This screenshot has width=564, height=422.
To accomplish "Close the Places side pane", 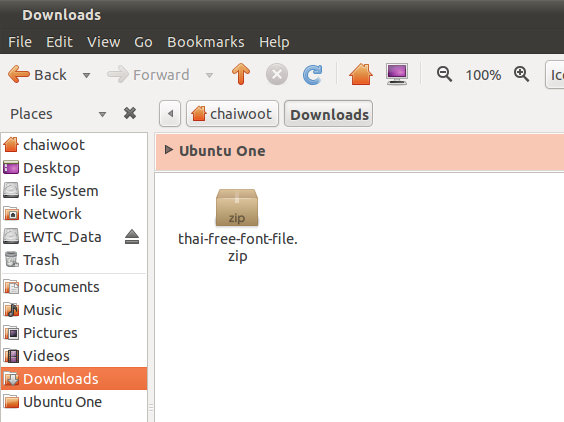I will pyautogui.click(x=130, y=113).
